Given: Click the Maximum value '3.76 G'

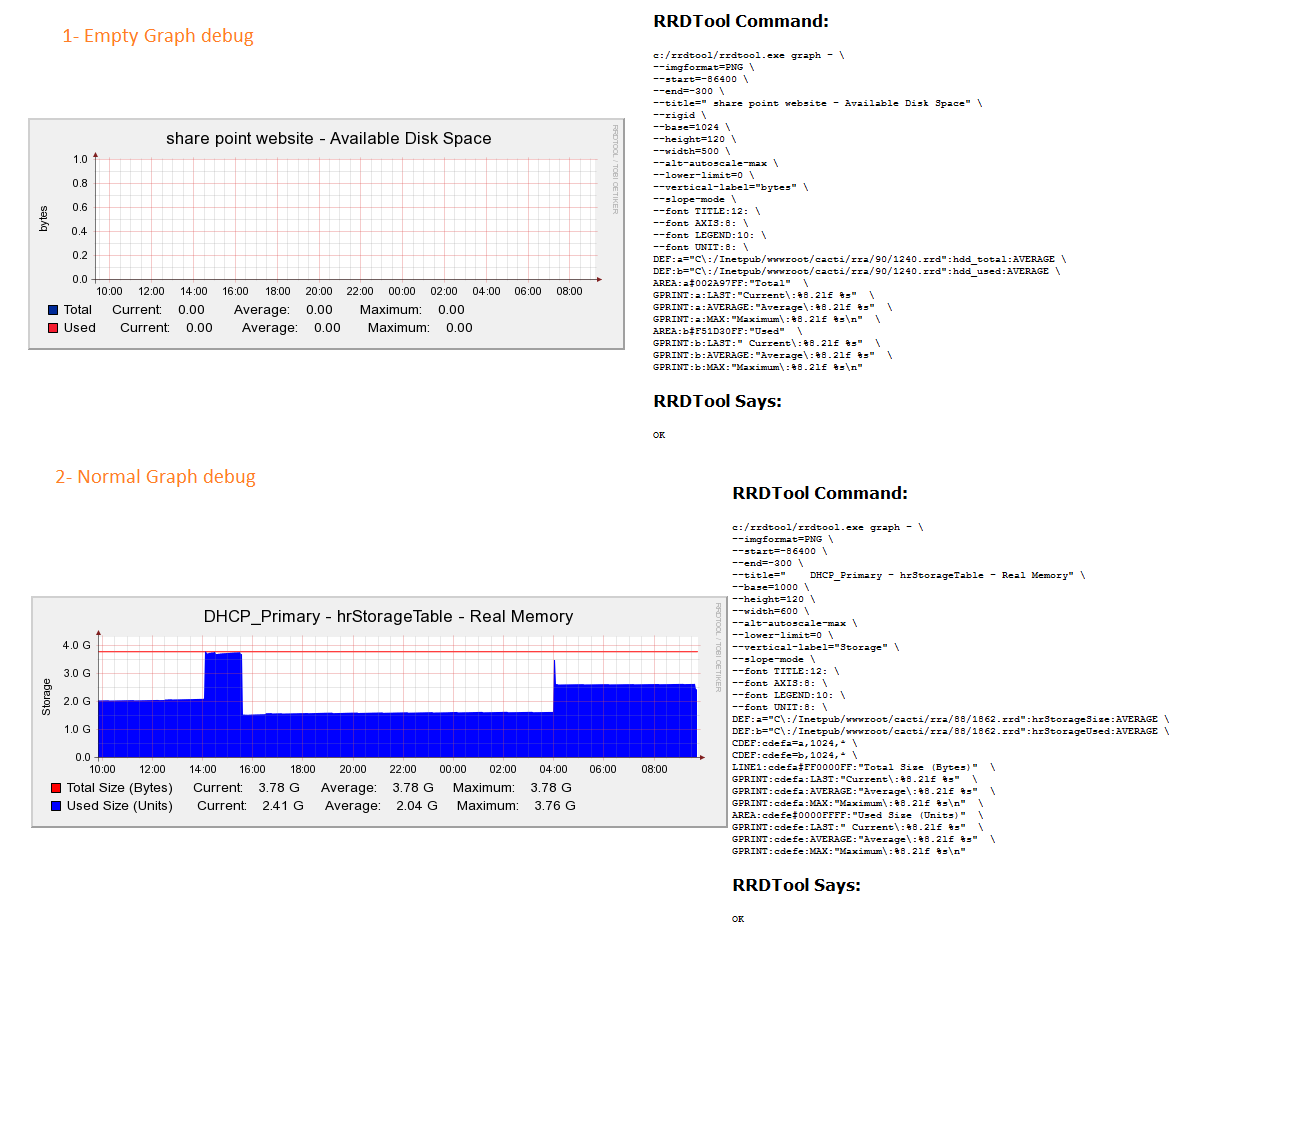Looking at the screenshot, I should 555,806.
